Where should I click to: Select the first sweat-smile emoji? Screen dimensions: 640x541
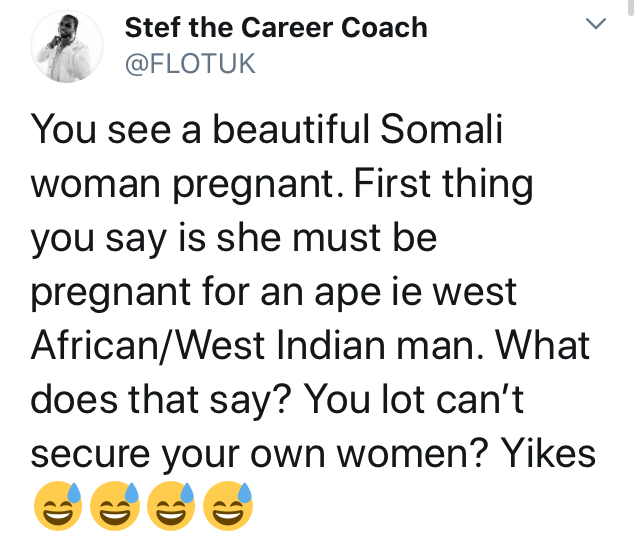click(x=58, y=506)
